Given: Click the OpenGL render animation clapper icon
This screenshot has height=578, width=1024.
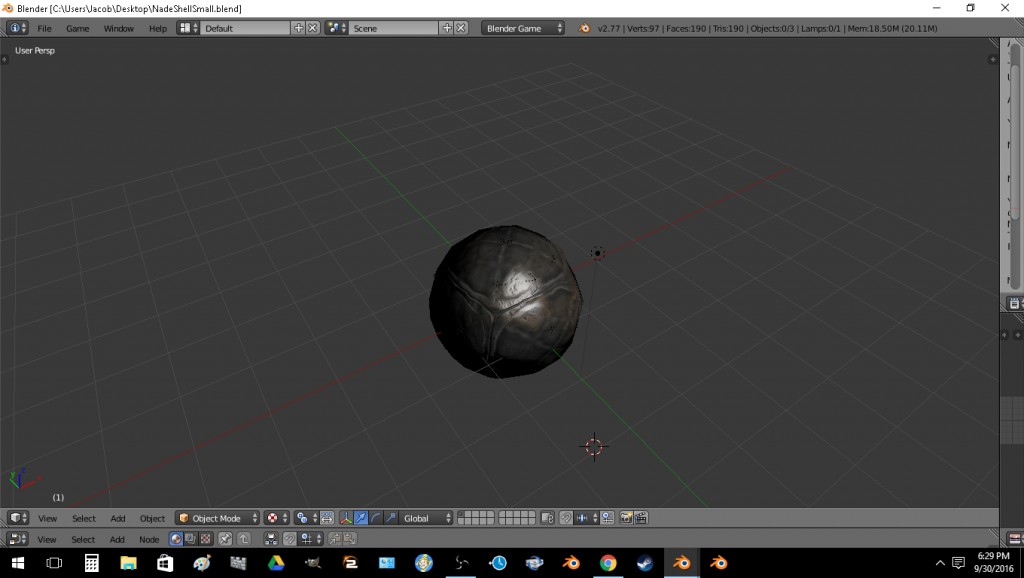Looking at the screenshot, I should (641, 518).
